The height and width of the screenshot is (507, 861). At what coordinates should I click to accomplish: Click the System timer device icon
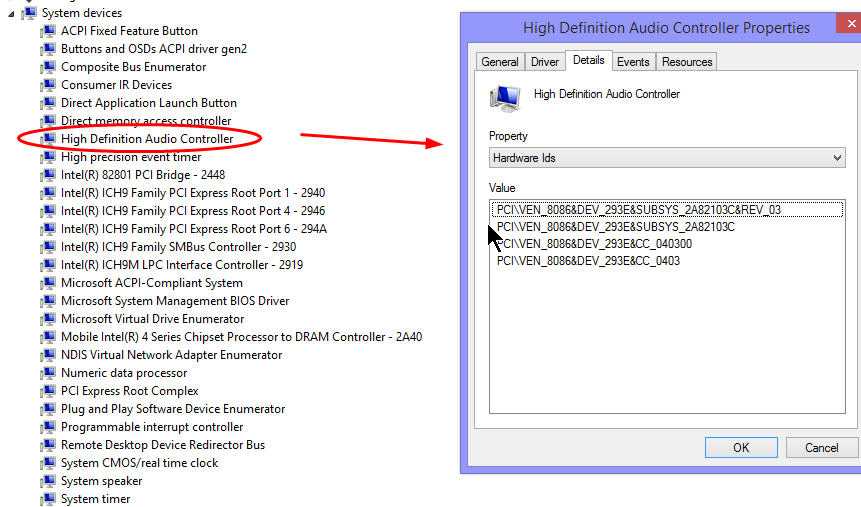point(48,499)
